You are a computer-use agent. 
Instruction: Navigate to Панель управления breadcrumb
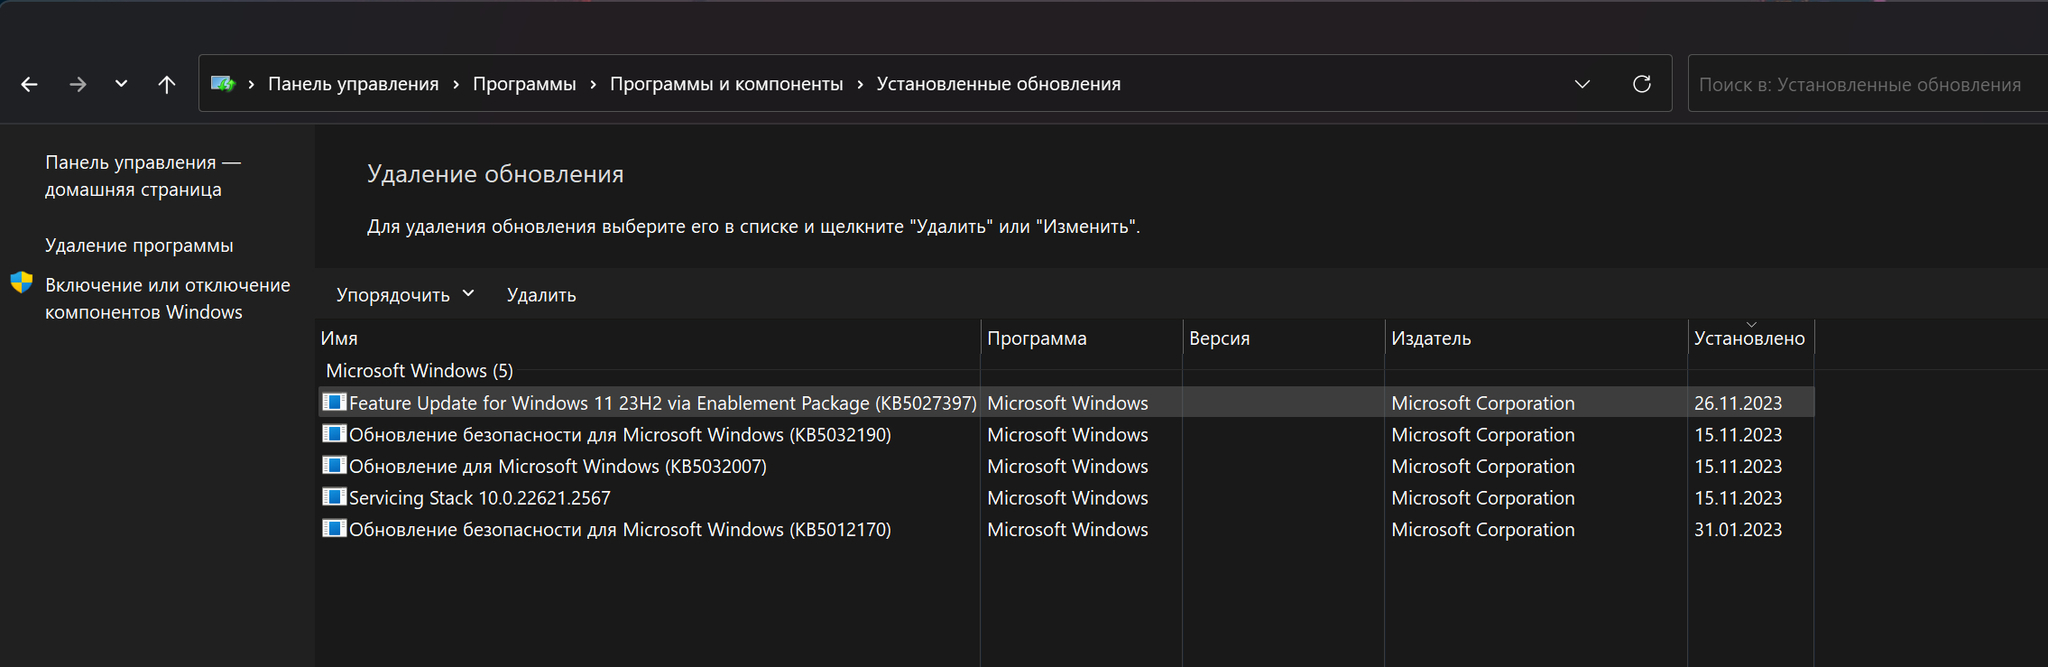[353, 84]
